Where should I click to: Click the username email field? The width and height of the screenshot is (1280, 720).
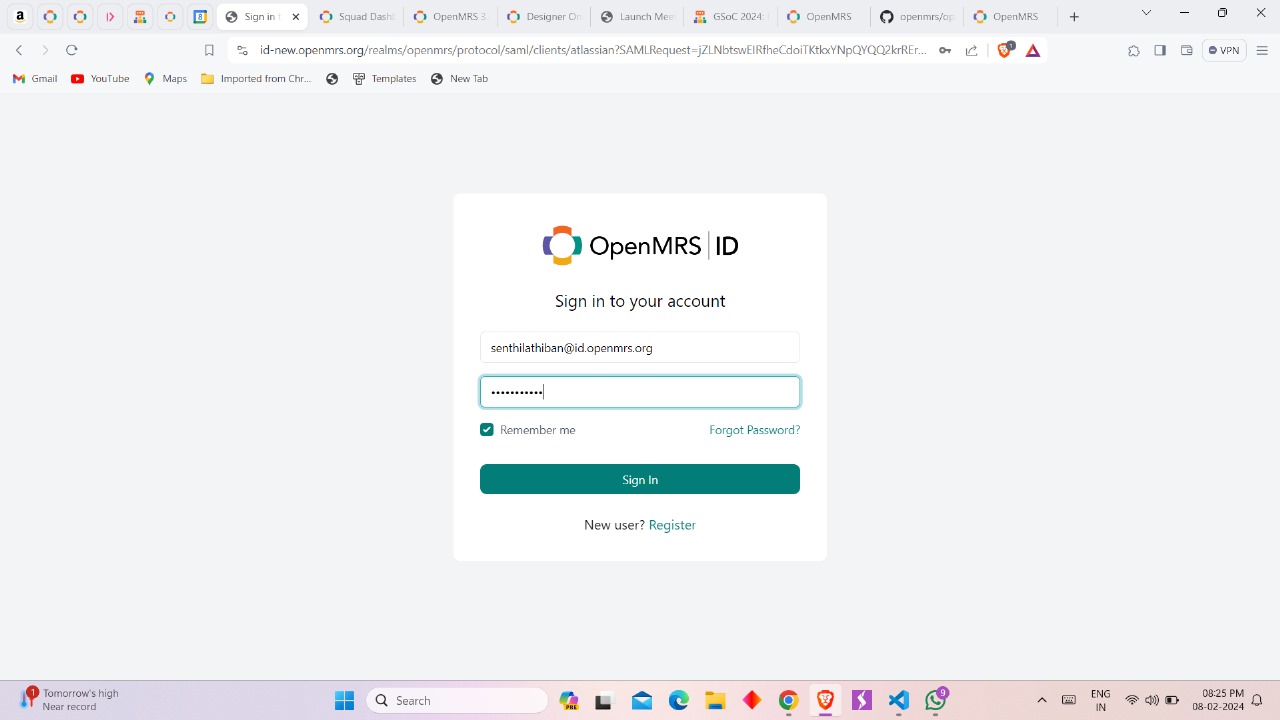point(640,347)
